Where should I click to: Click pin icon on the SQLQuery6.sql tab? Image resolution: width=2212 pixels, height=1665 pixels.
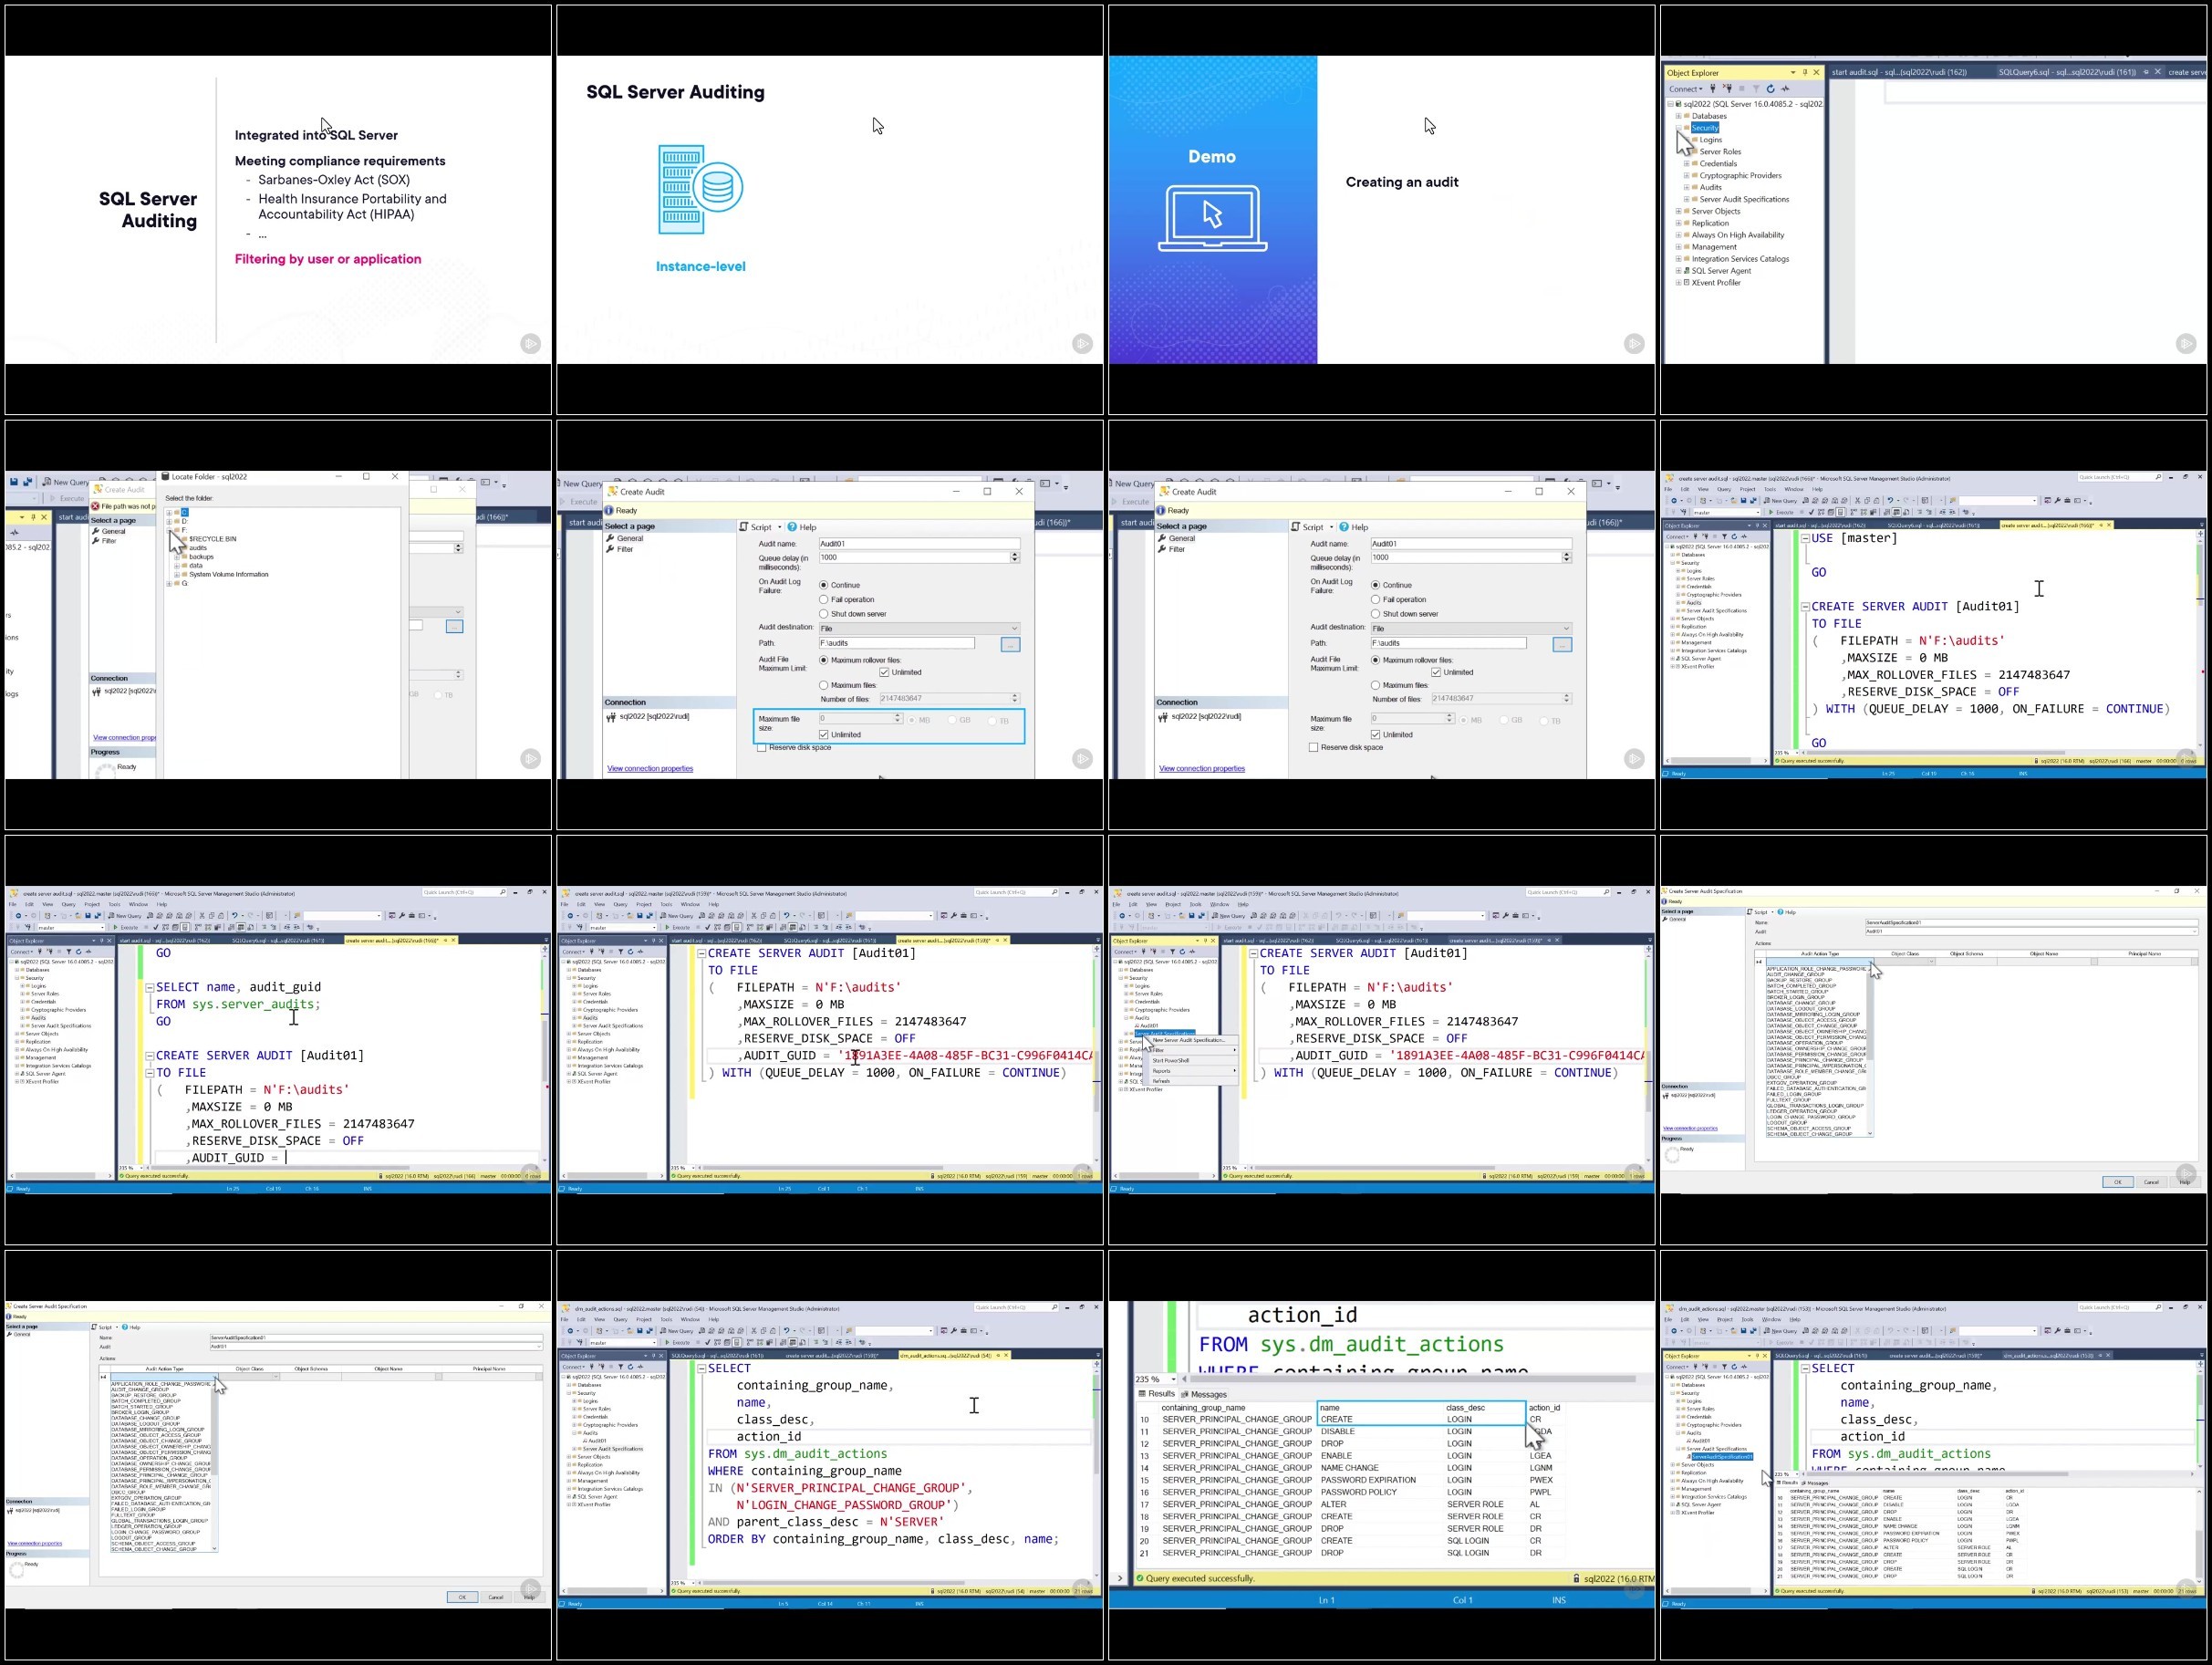(x=2146, y=72)
